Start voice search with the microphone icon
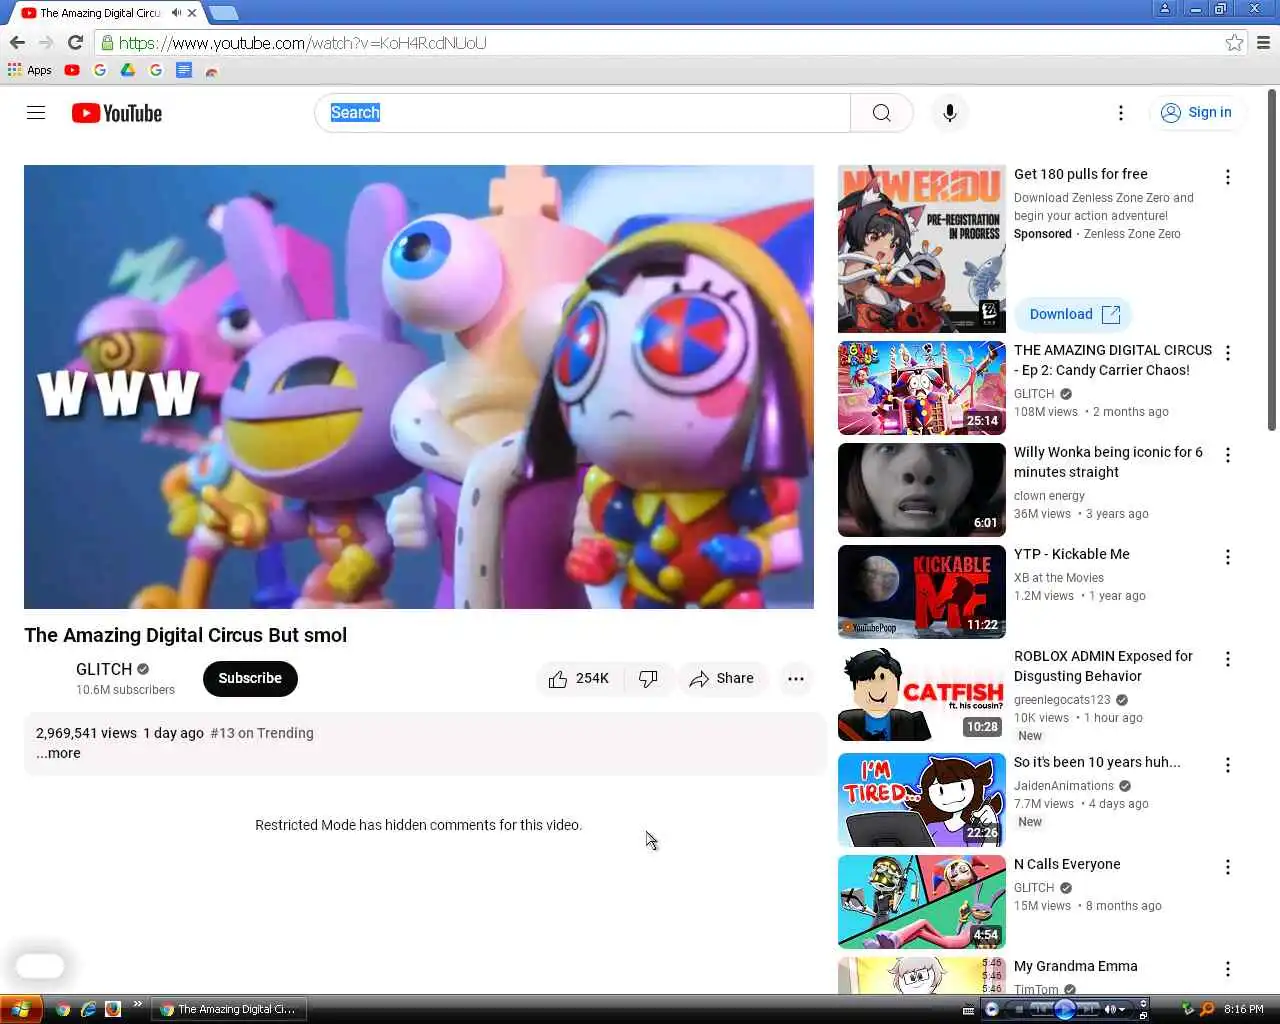This screenshot has width=1280, height=1024. pos(950,113)
